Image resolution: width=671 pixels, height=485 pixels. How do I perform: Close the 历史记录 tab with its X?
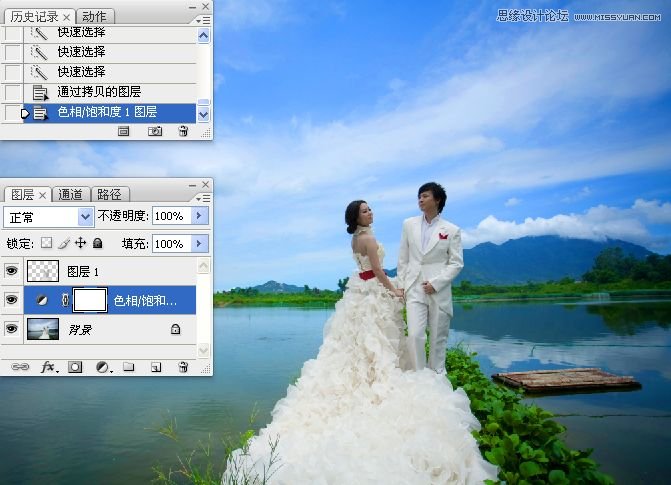tap(67, 17)
